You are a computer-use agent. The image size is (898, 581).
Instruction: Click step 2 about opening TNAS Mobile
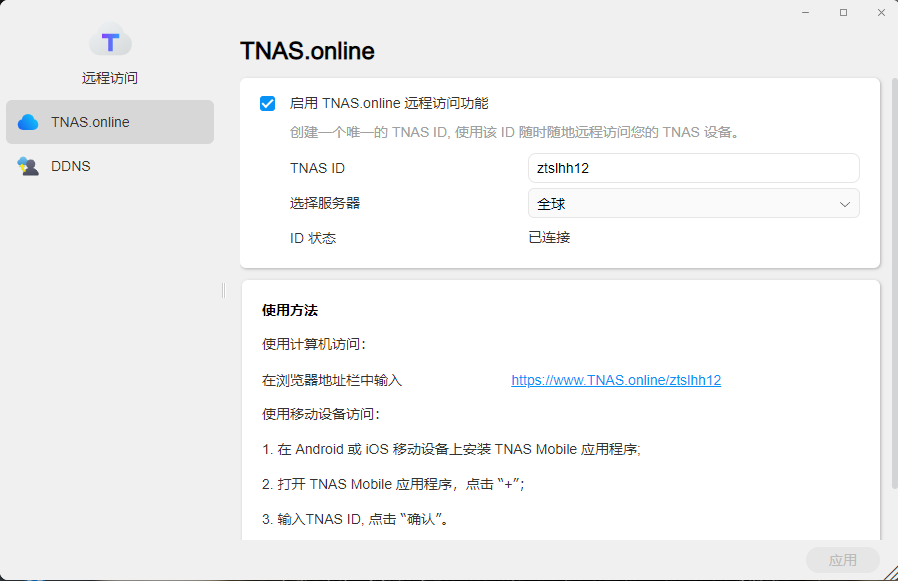pos(393,484)
